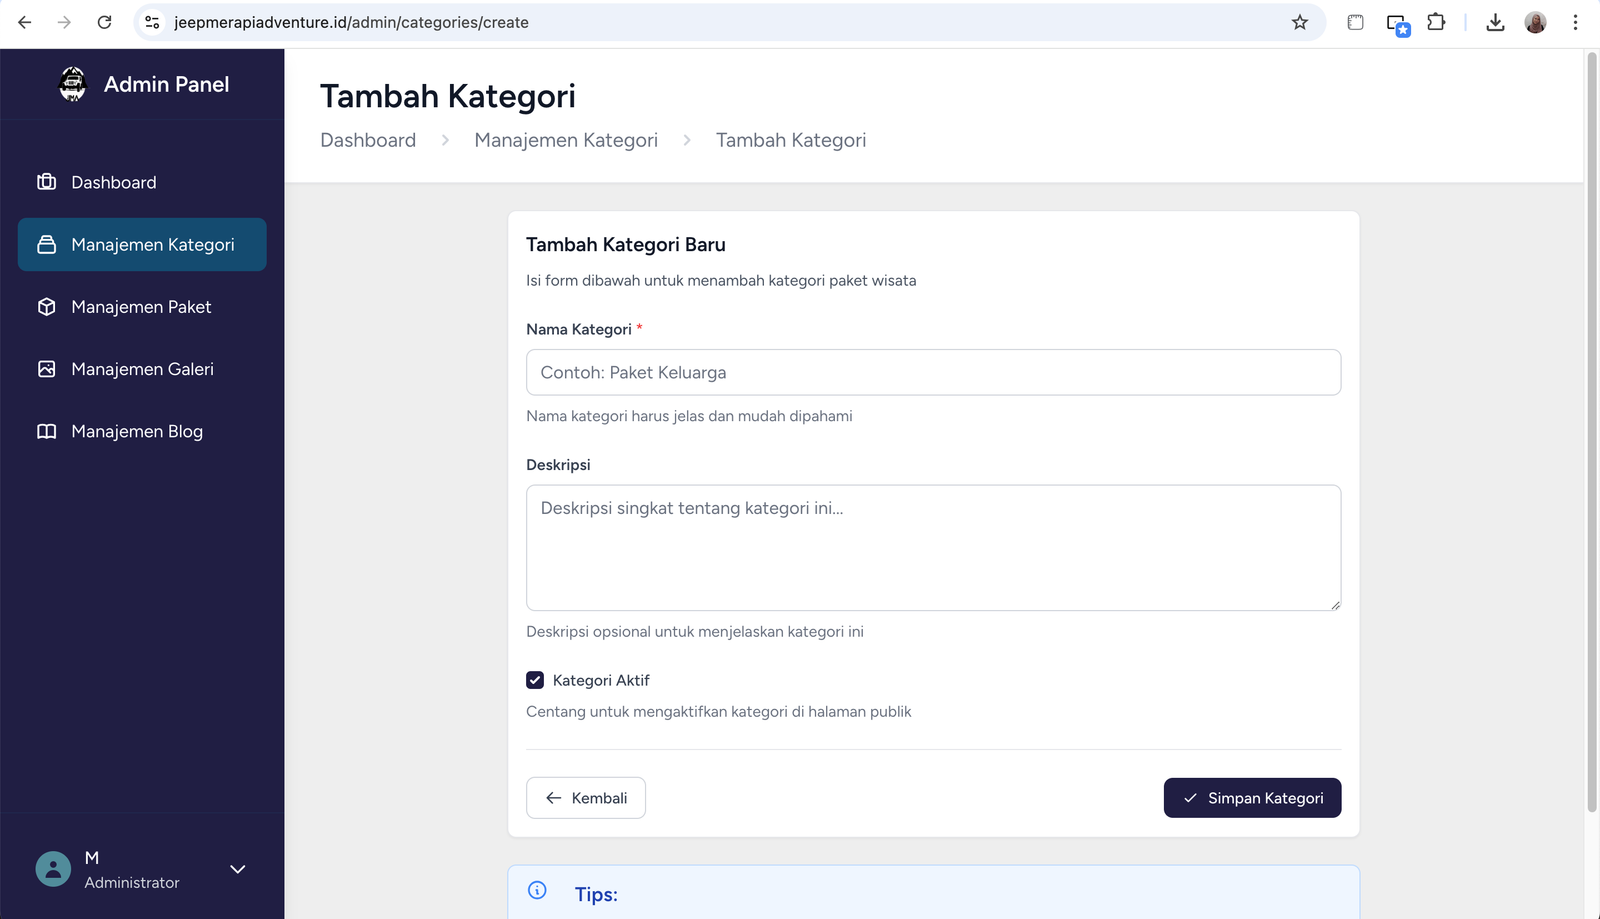Click the Administrator user avatar
This screenshot has width=1600, height=919.
pyautogui.click(x=53, y=869)
